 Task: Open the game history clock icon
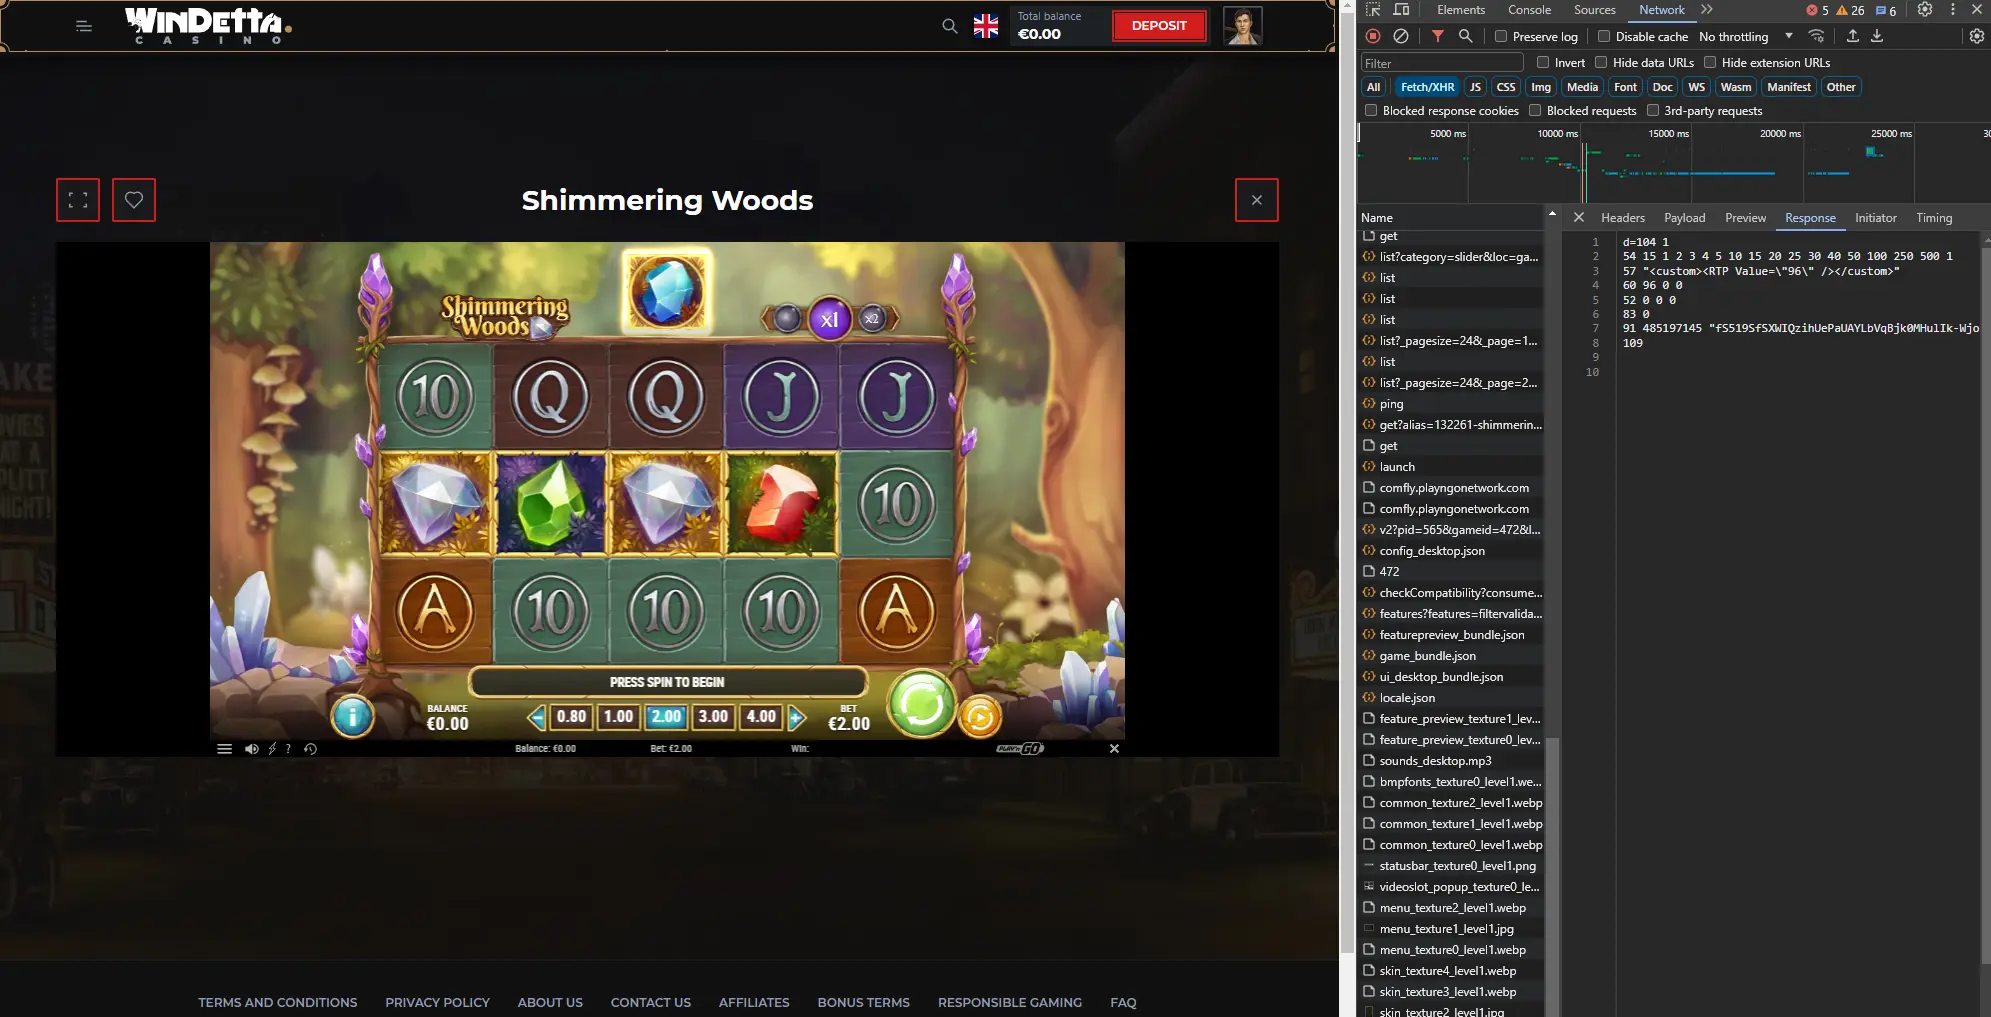[x=311, y=749]
